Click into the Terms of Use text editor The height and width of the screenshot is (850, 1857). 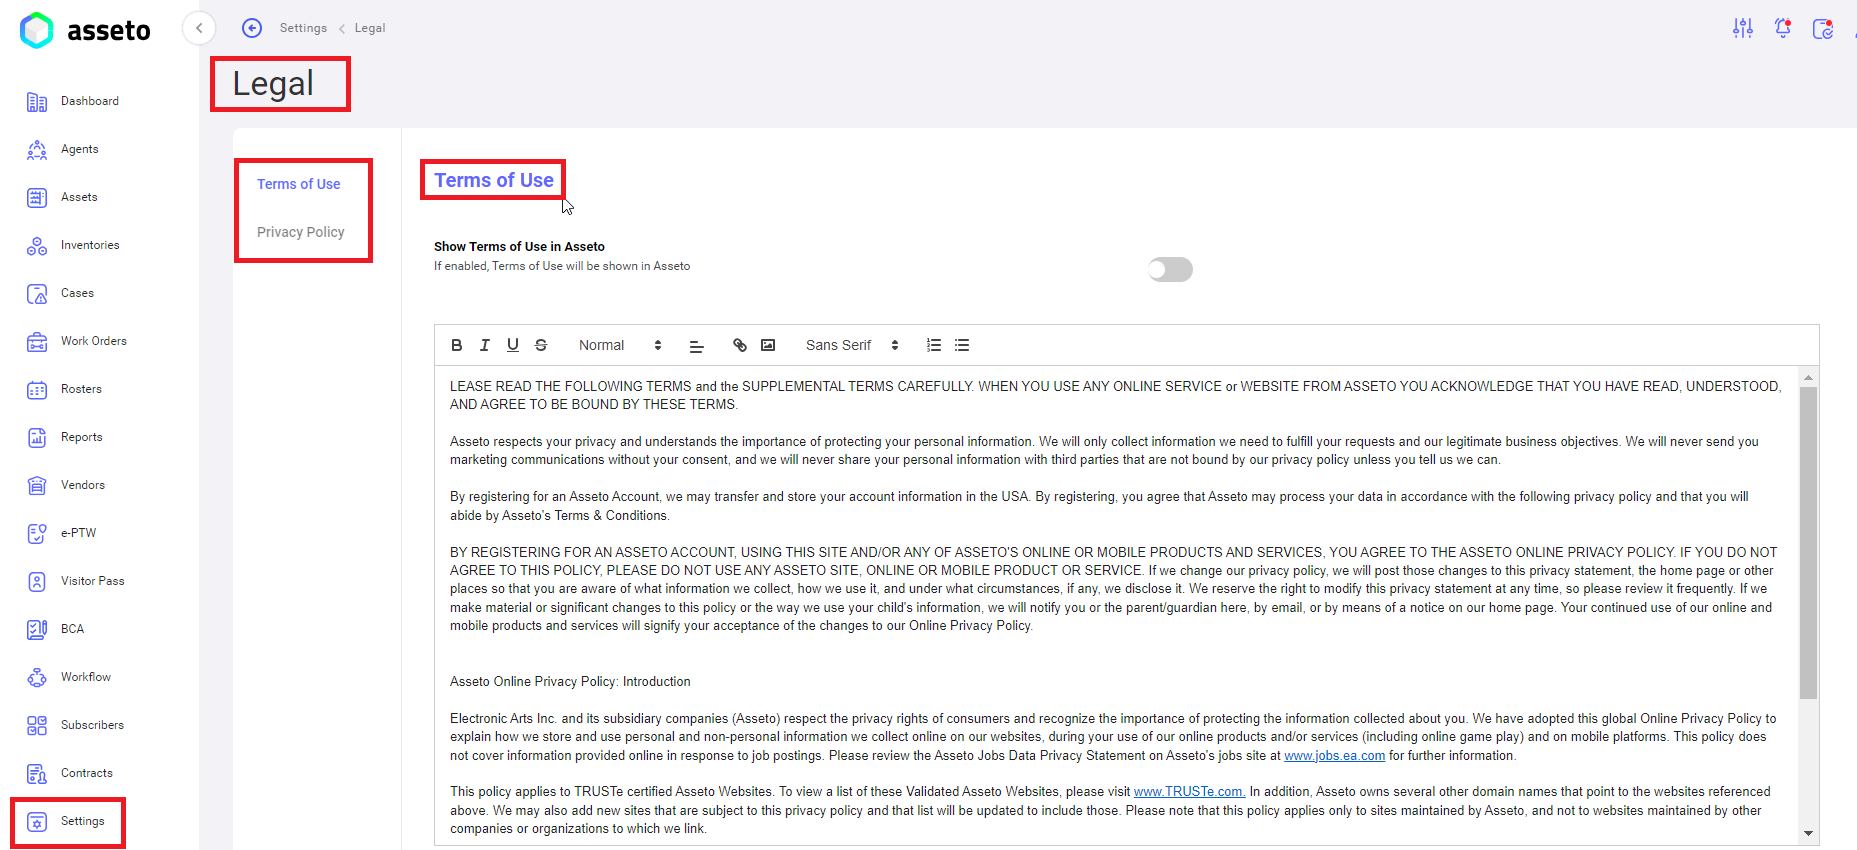tap(1117, 606)
